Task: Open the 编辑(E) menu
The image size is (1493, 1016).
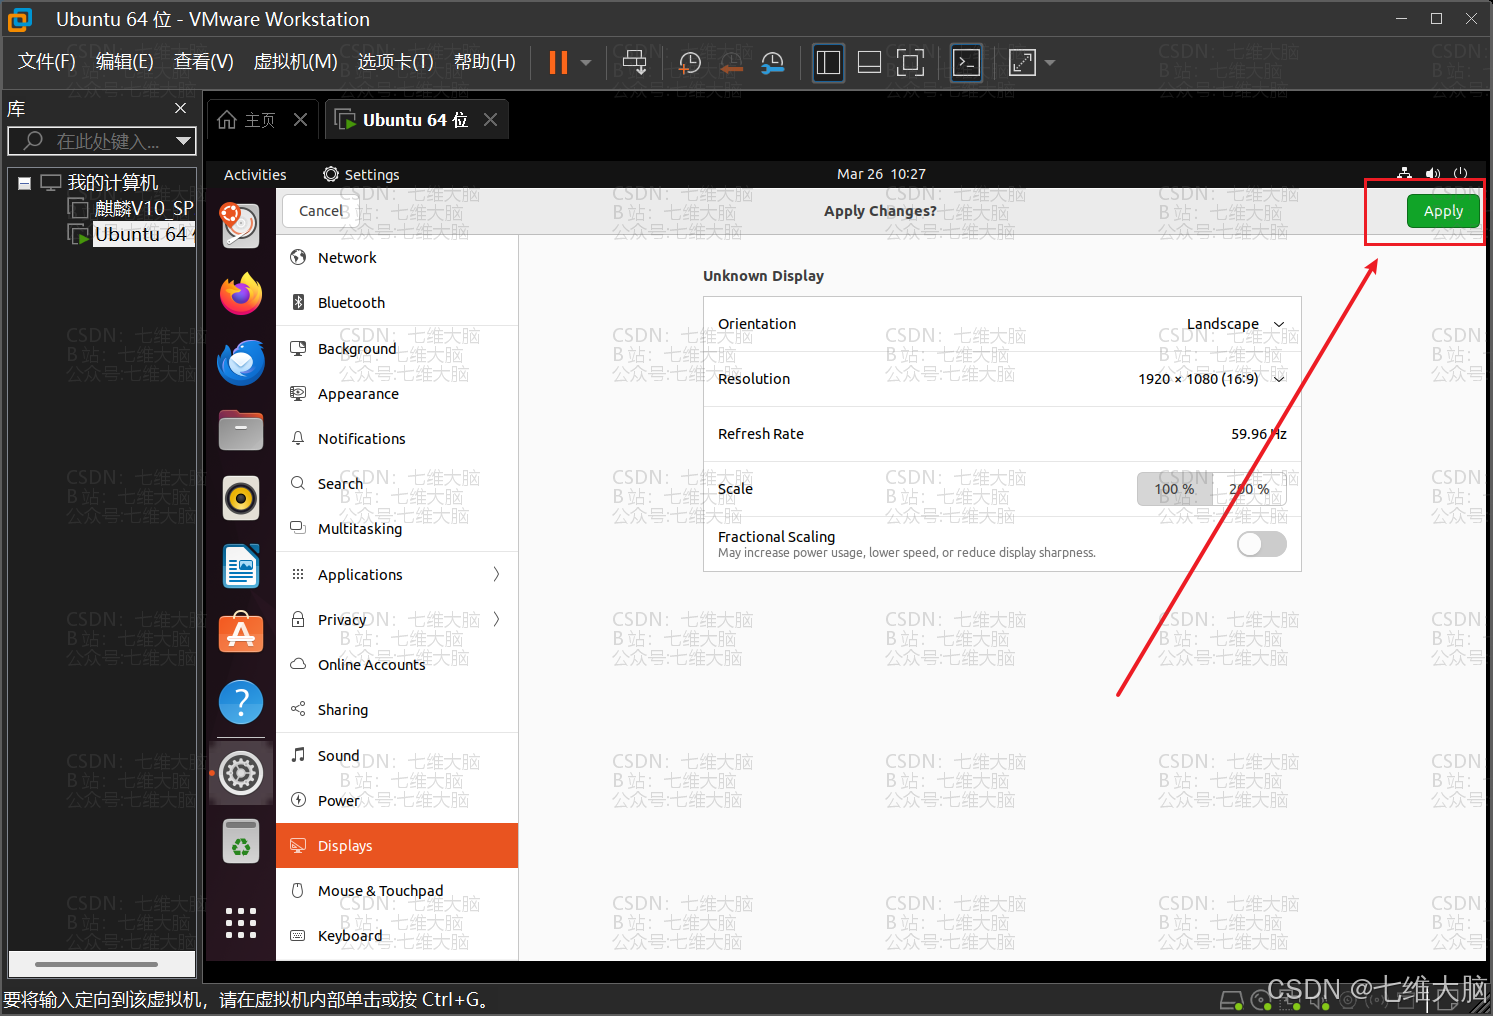Action: coord(125,62)
